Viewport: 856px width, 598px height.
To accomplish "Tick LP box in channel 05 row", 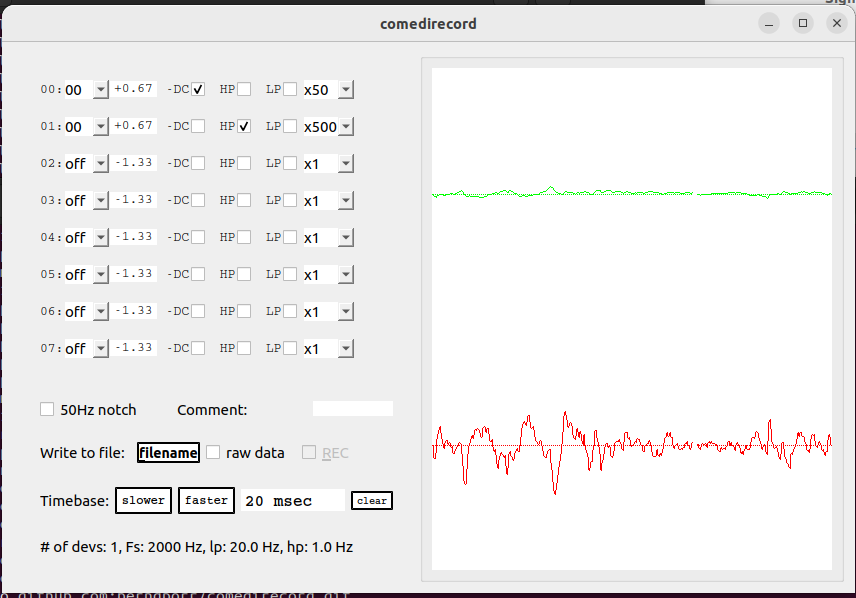I will (290, 274).
